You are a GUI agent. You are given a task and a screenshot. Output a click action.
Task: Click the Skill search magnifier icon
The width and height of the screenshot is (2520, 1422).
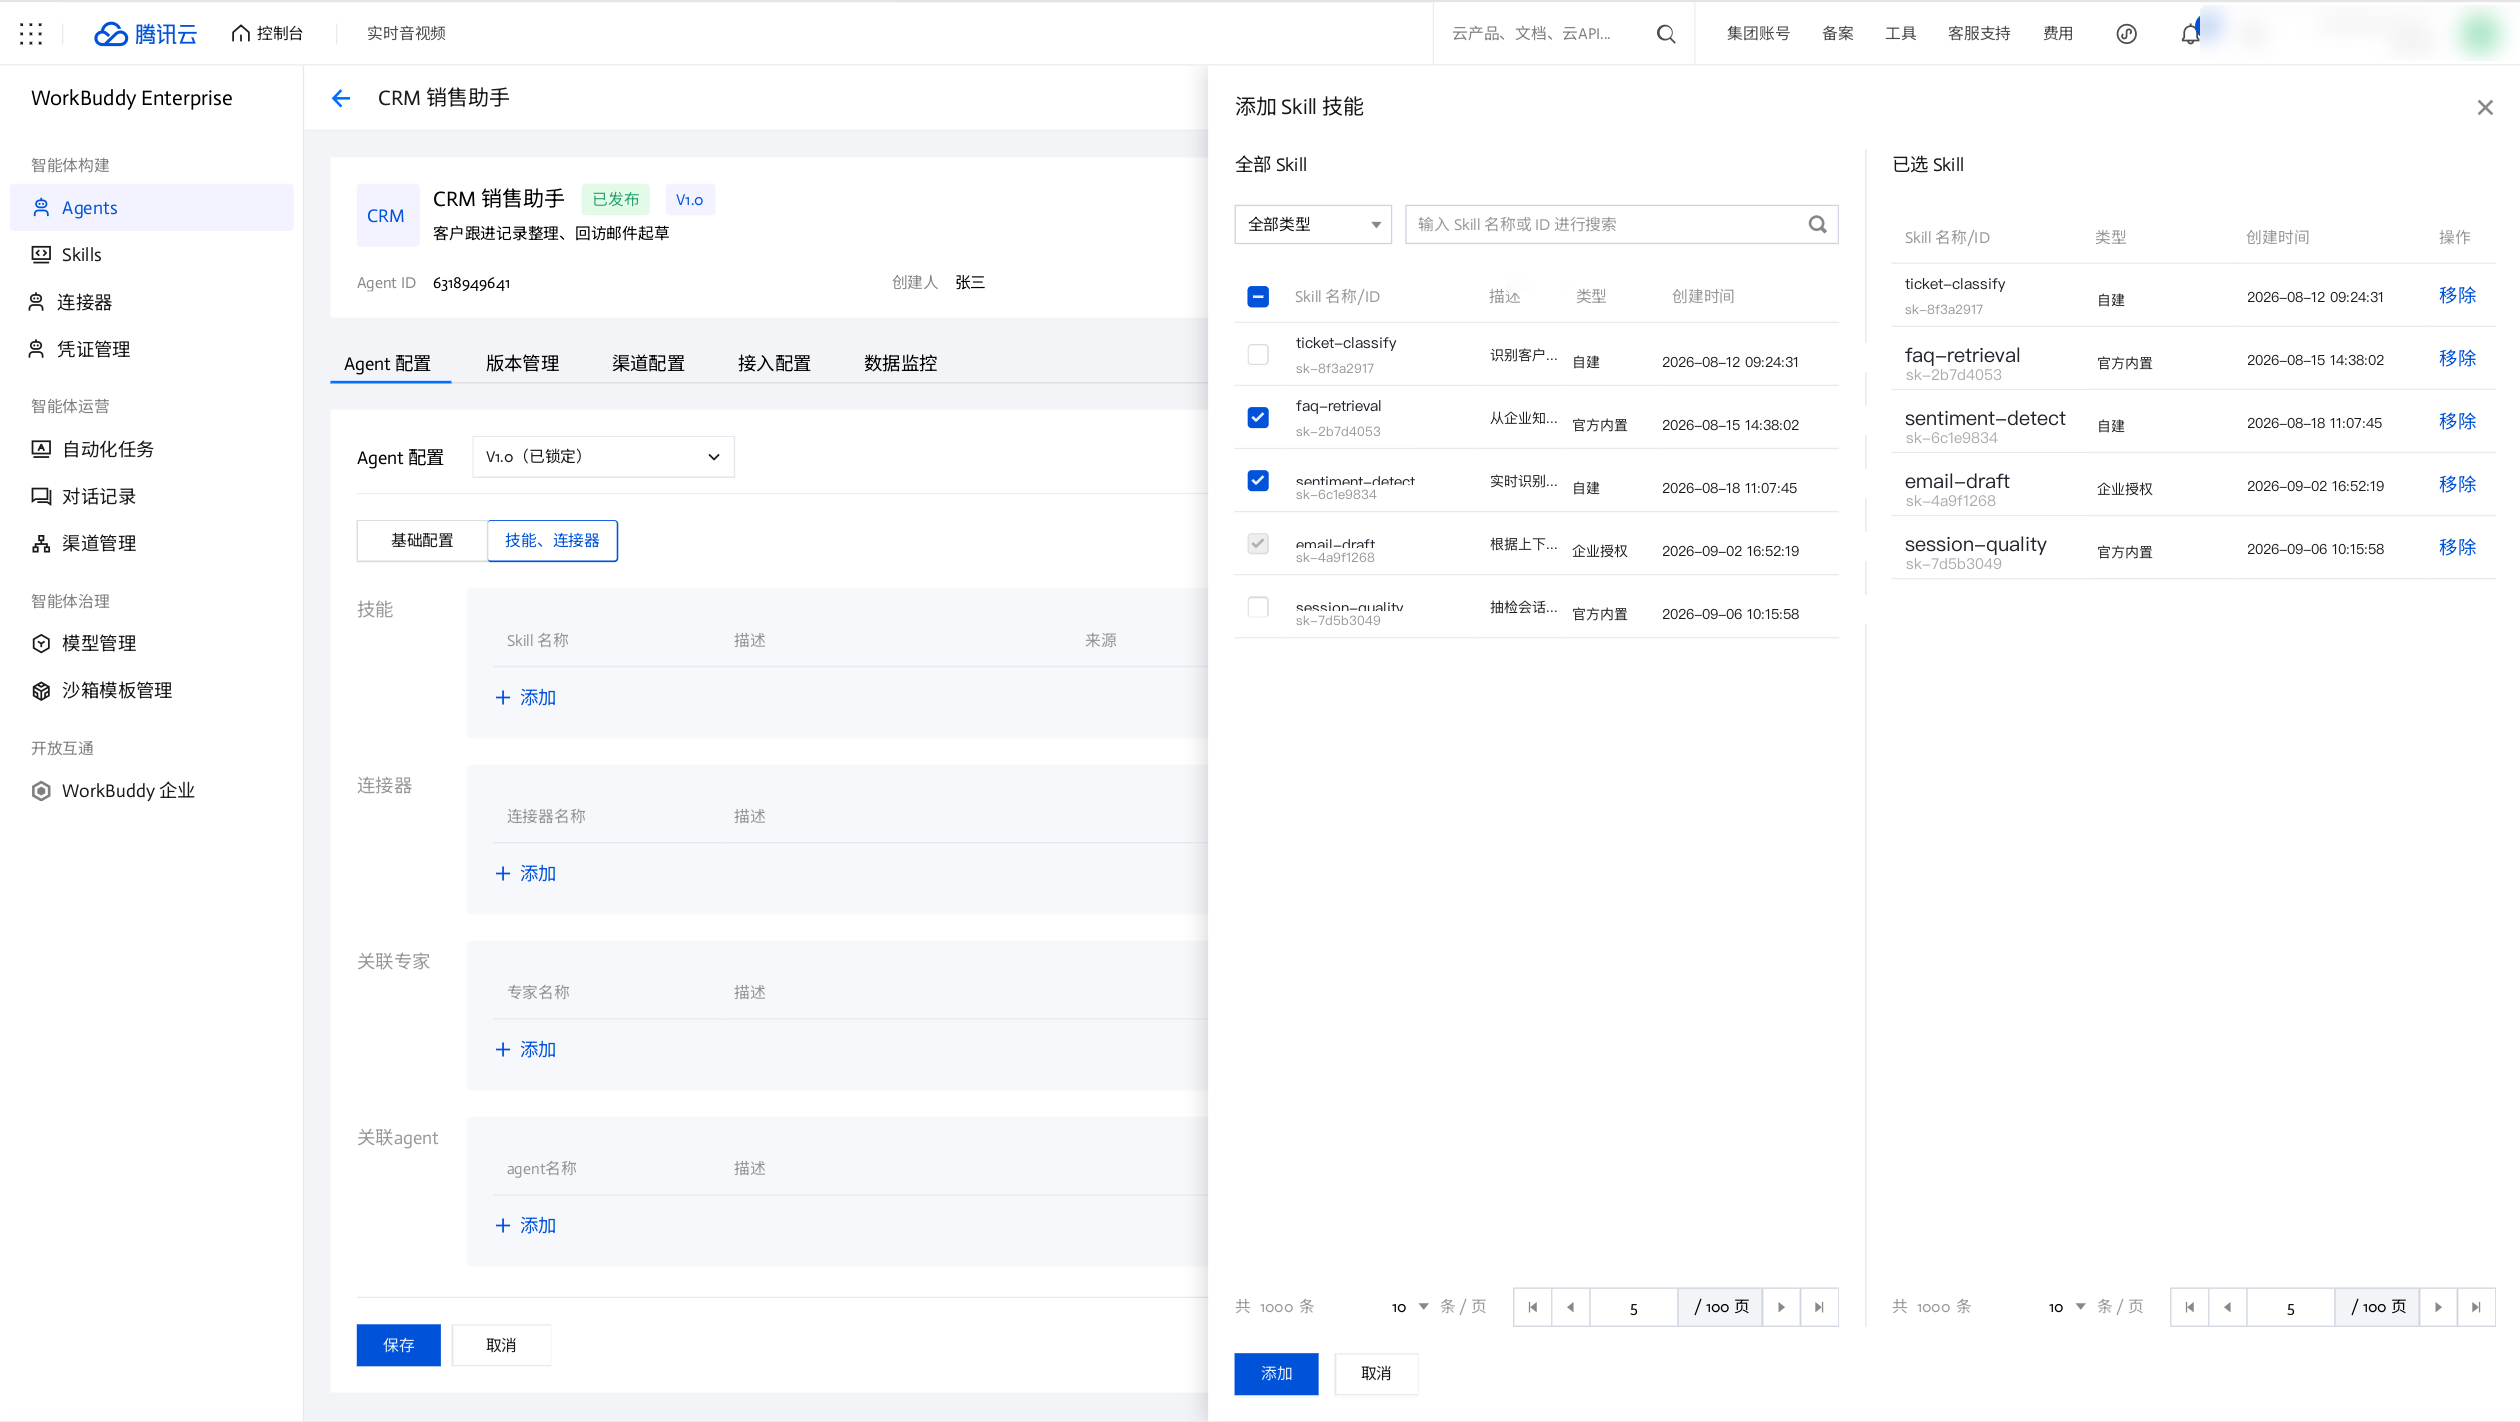pos(1817,225)
